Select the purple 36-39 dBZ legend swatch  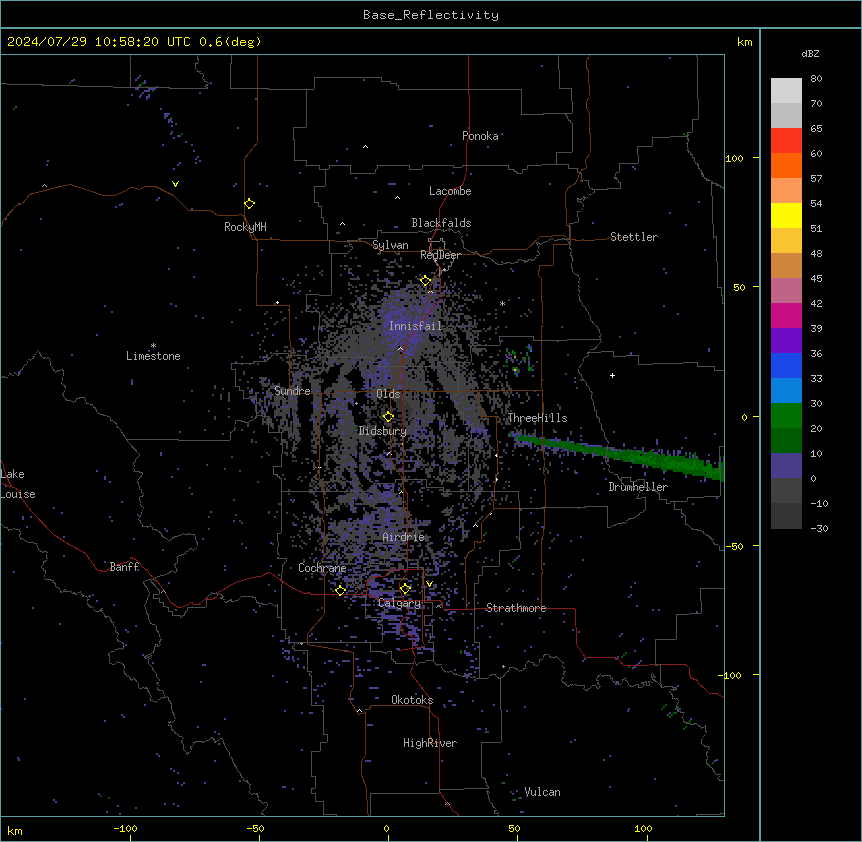786,341
